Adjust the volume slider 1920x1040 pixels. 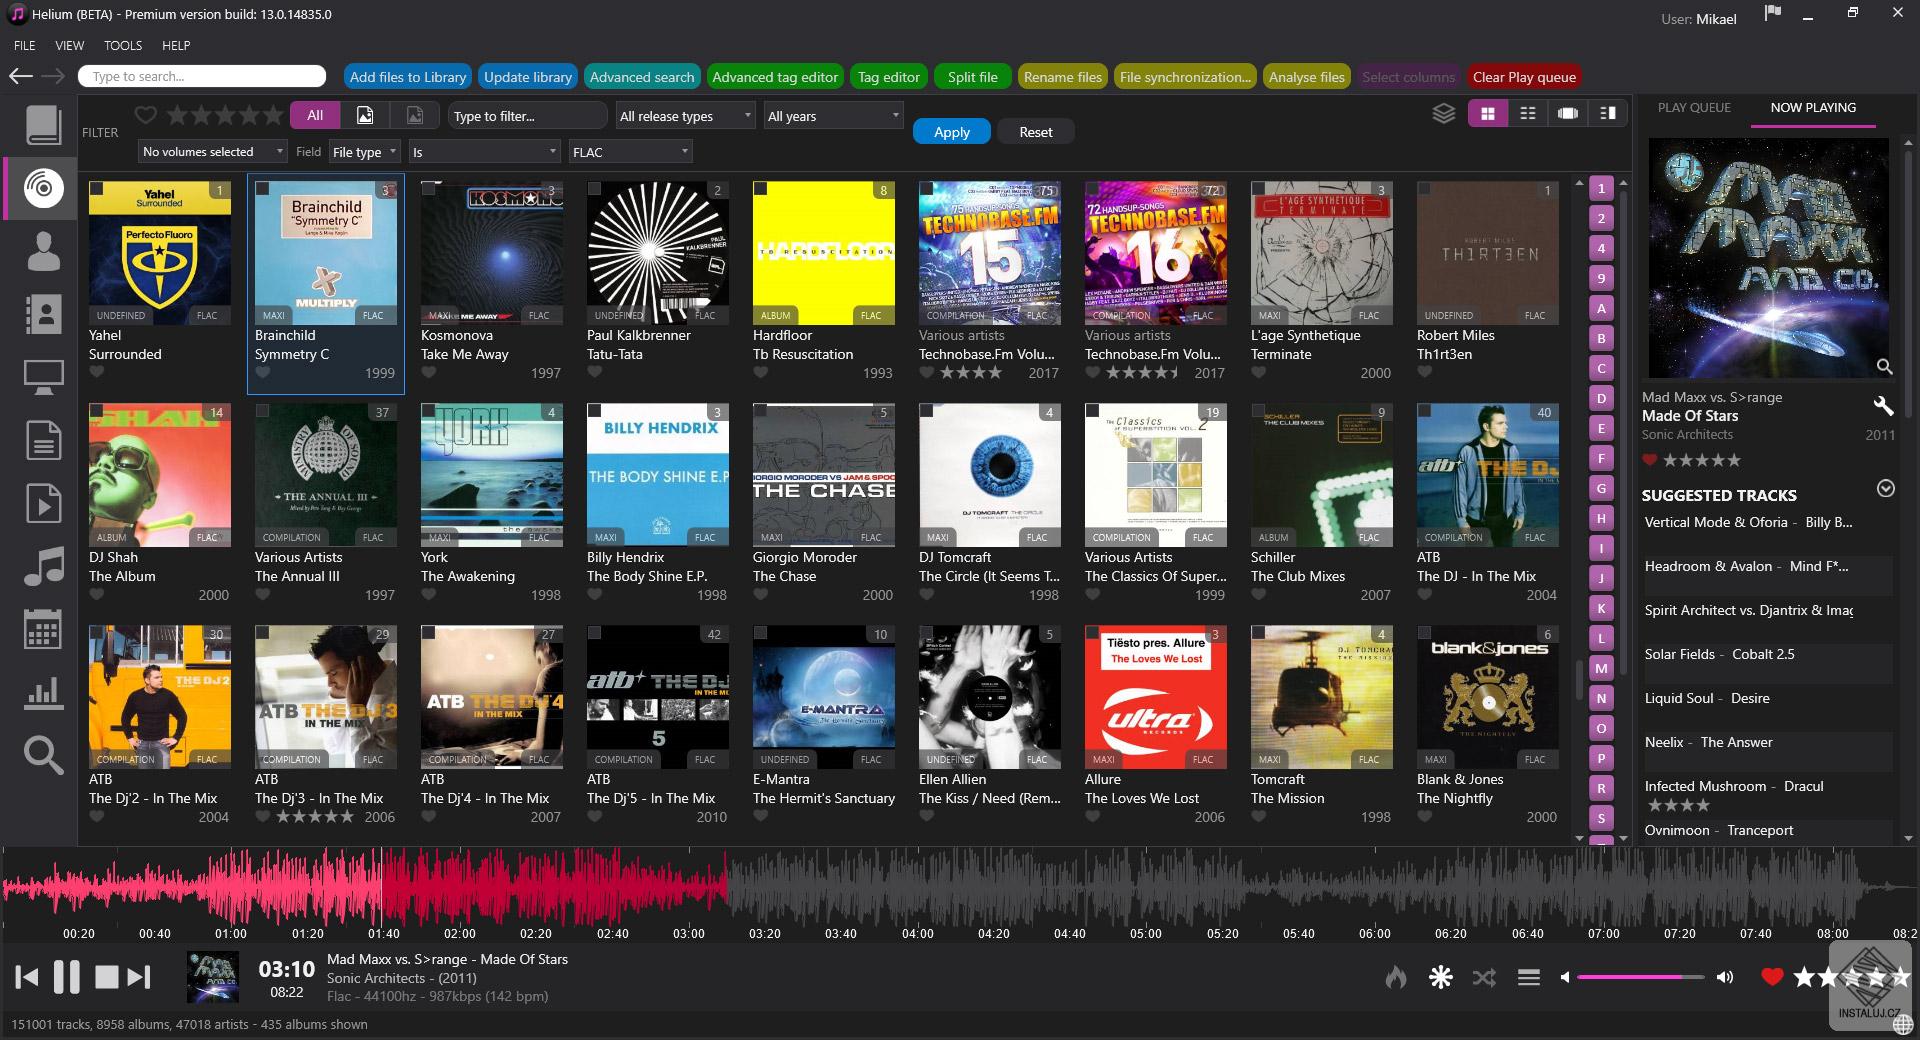pyautogui.click(x=1640, y=977)
